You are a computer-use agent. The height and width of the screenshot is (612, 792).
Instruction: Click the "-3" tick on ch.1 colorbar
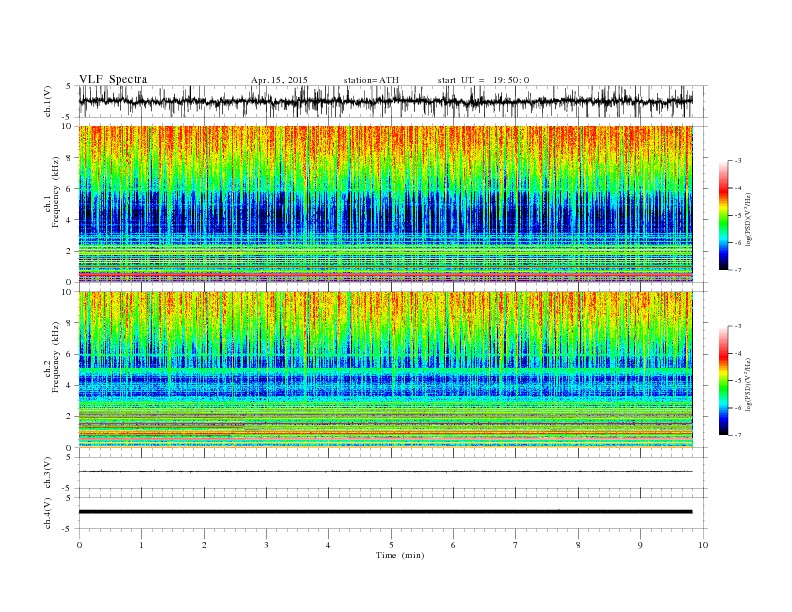tap(737, 161)
